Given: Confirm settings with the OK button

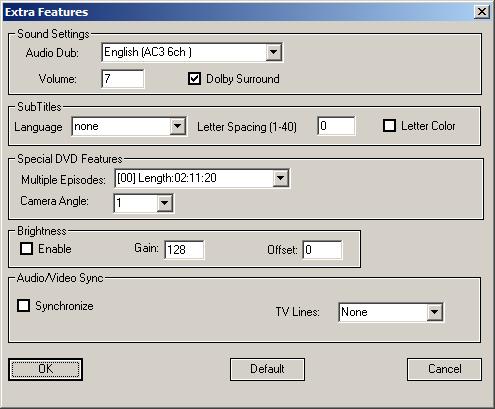Looking at the screenshot, I should coord(45,369).
